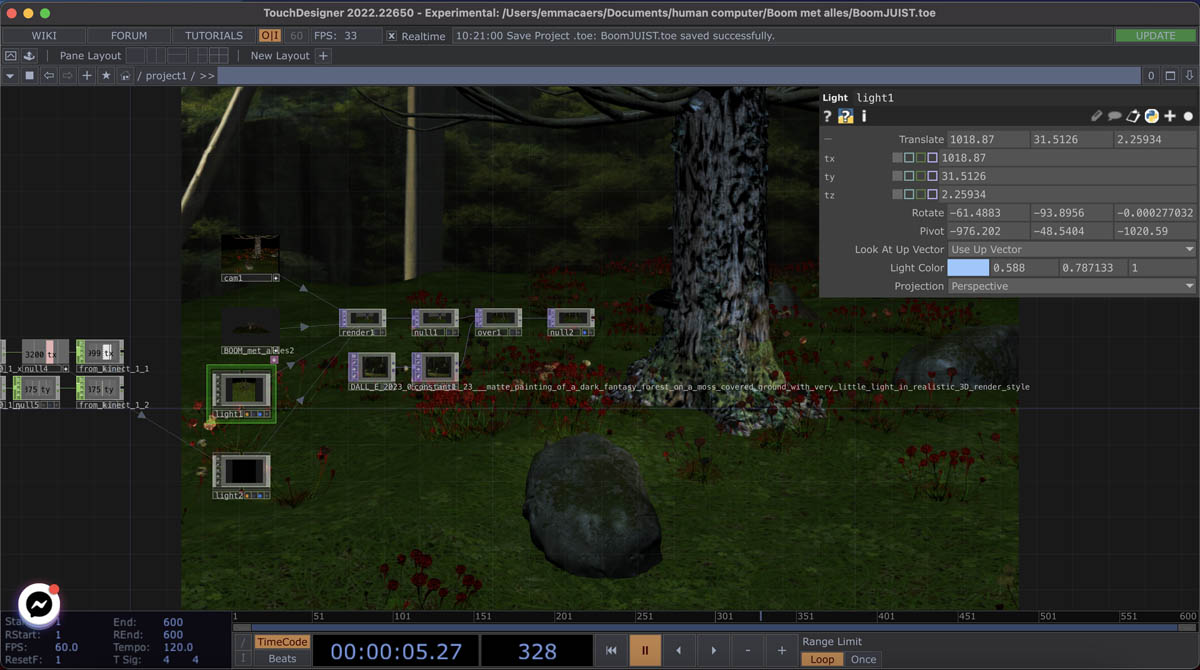Open Look At Up Vector dropdown
Viewport: 1200px width, 670px height.
tap(1071, 249)
